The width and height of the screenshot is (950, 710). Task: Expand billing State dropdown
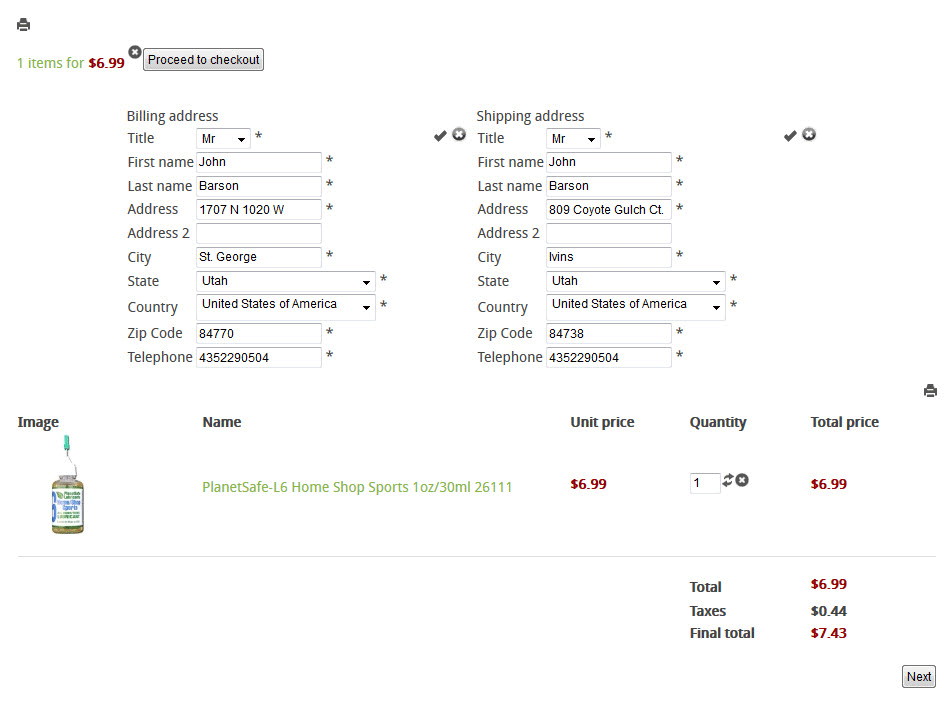[285, 282]
